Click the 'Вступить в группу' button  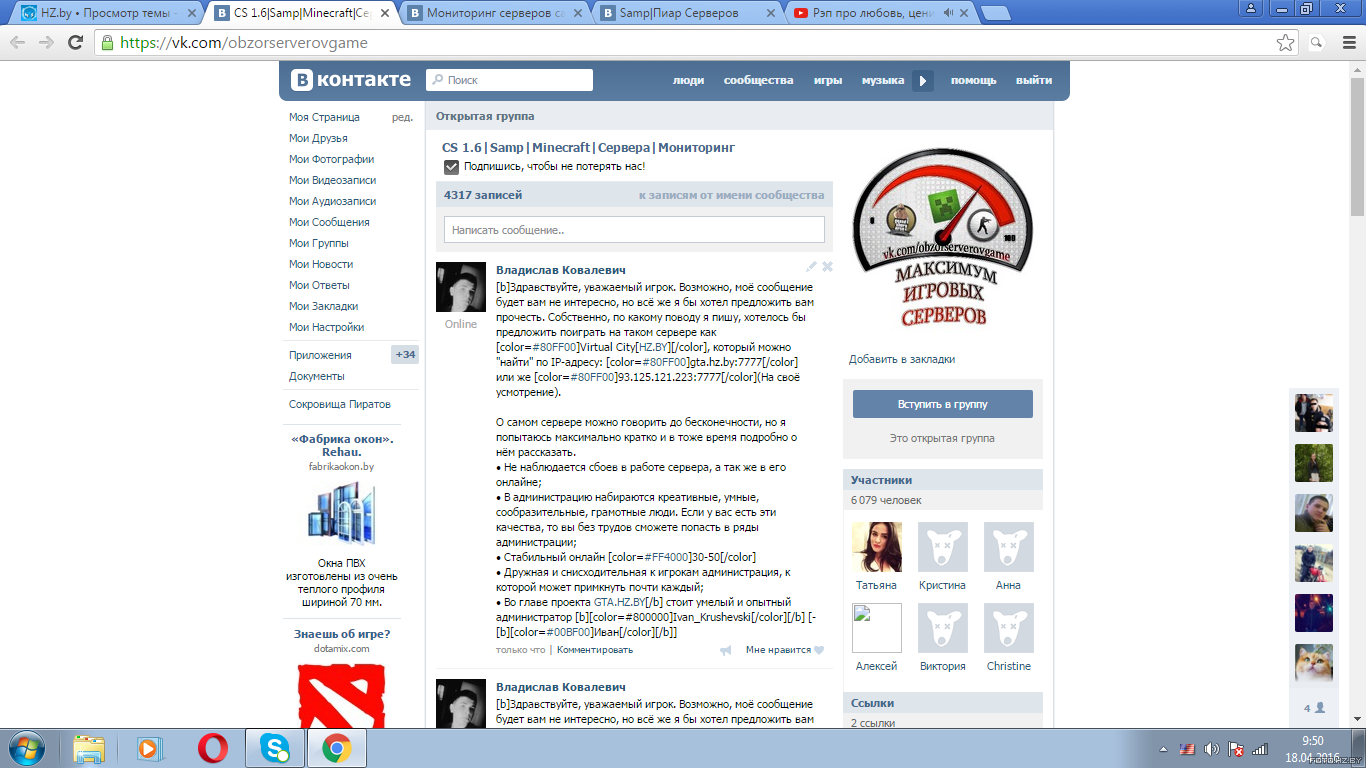[x=942, y=404]
